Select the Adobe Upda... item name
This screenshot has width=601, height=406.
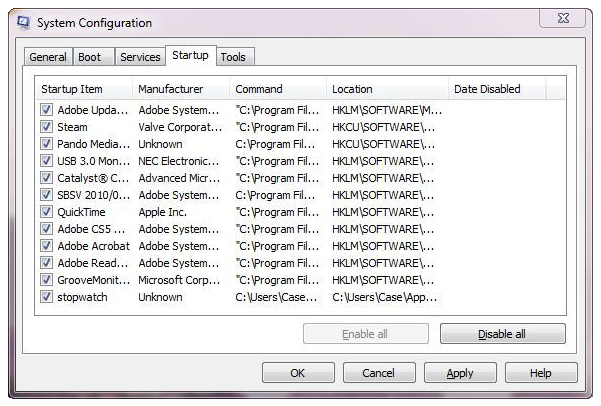coord(93,110)
